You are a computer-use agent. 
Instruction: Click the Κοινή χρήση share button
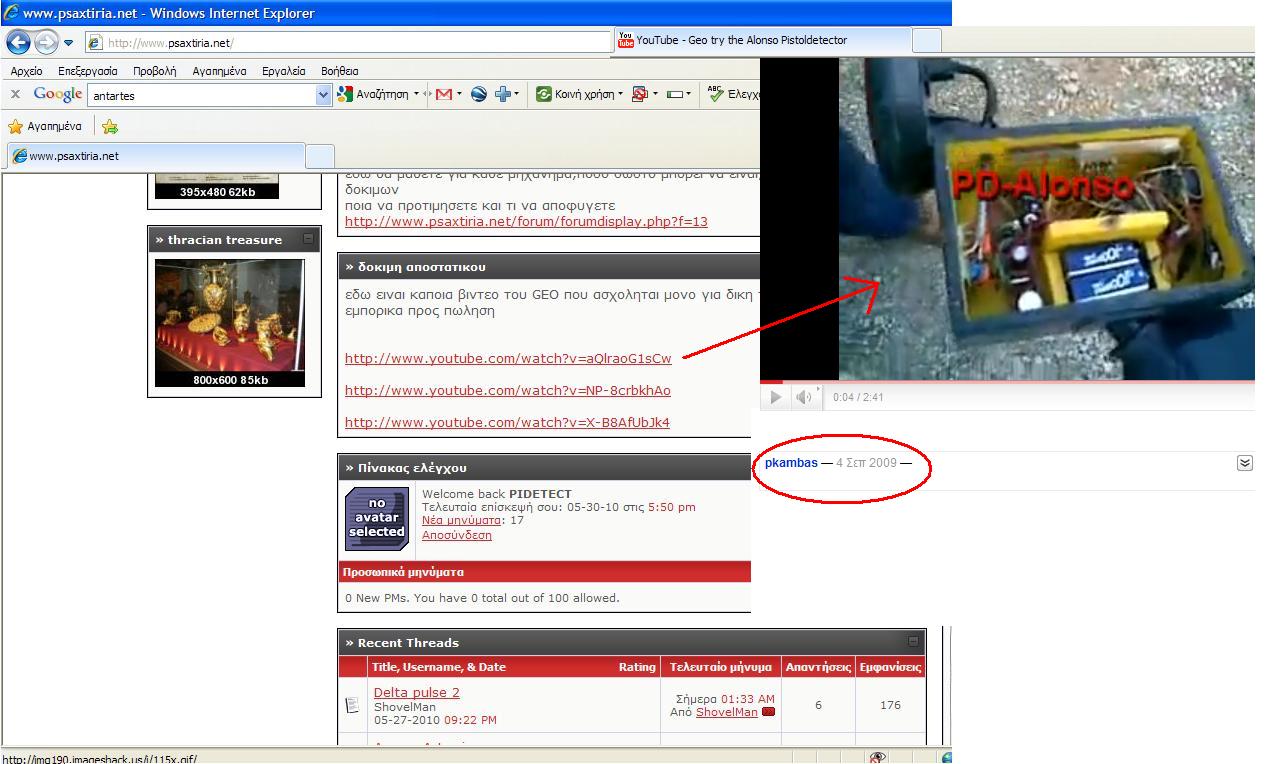coord(574,94)
